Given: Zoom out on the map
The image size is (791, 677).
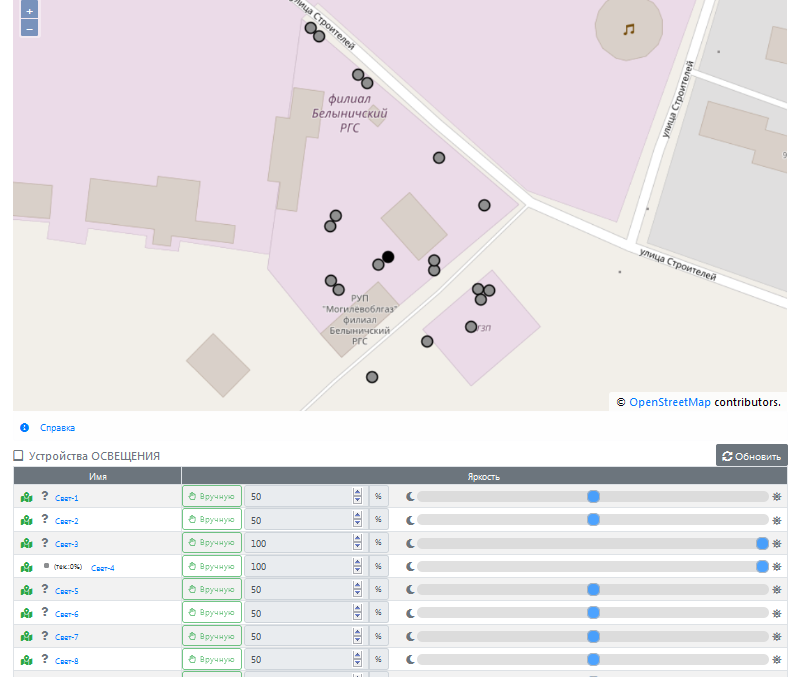Looking at the screenshot, I should point(29,29).
